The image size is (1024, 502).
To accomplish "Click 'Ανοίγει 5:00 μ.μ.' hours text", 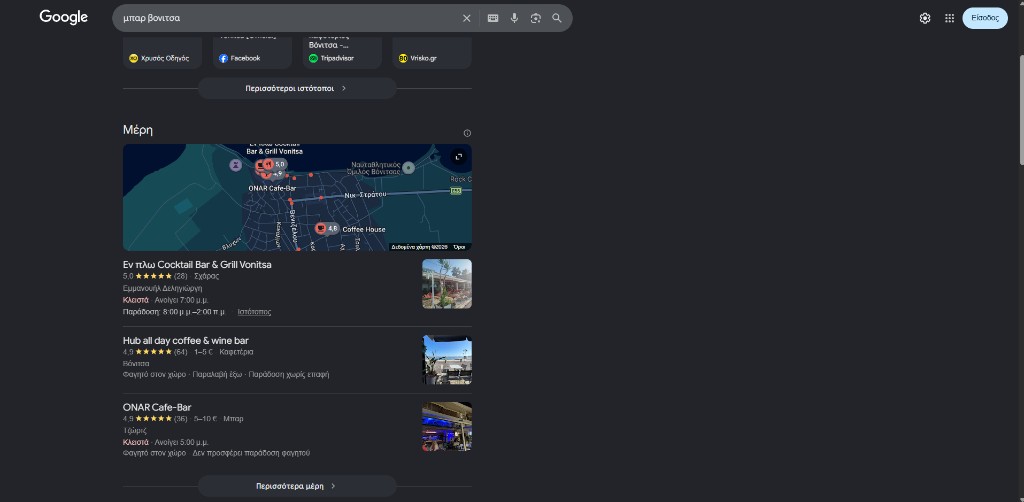I will pos(182,443).
